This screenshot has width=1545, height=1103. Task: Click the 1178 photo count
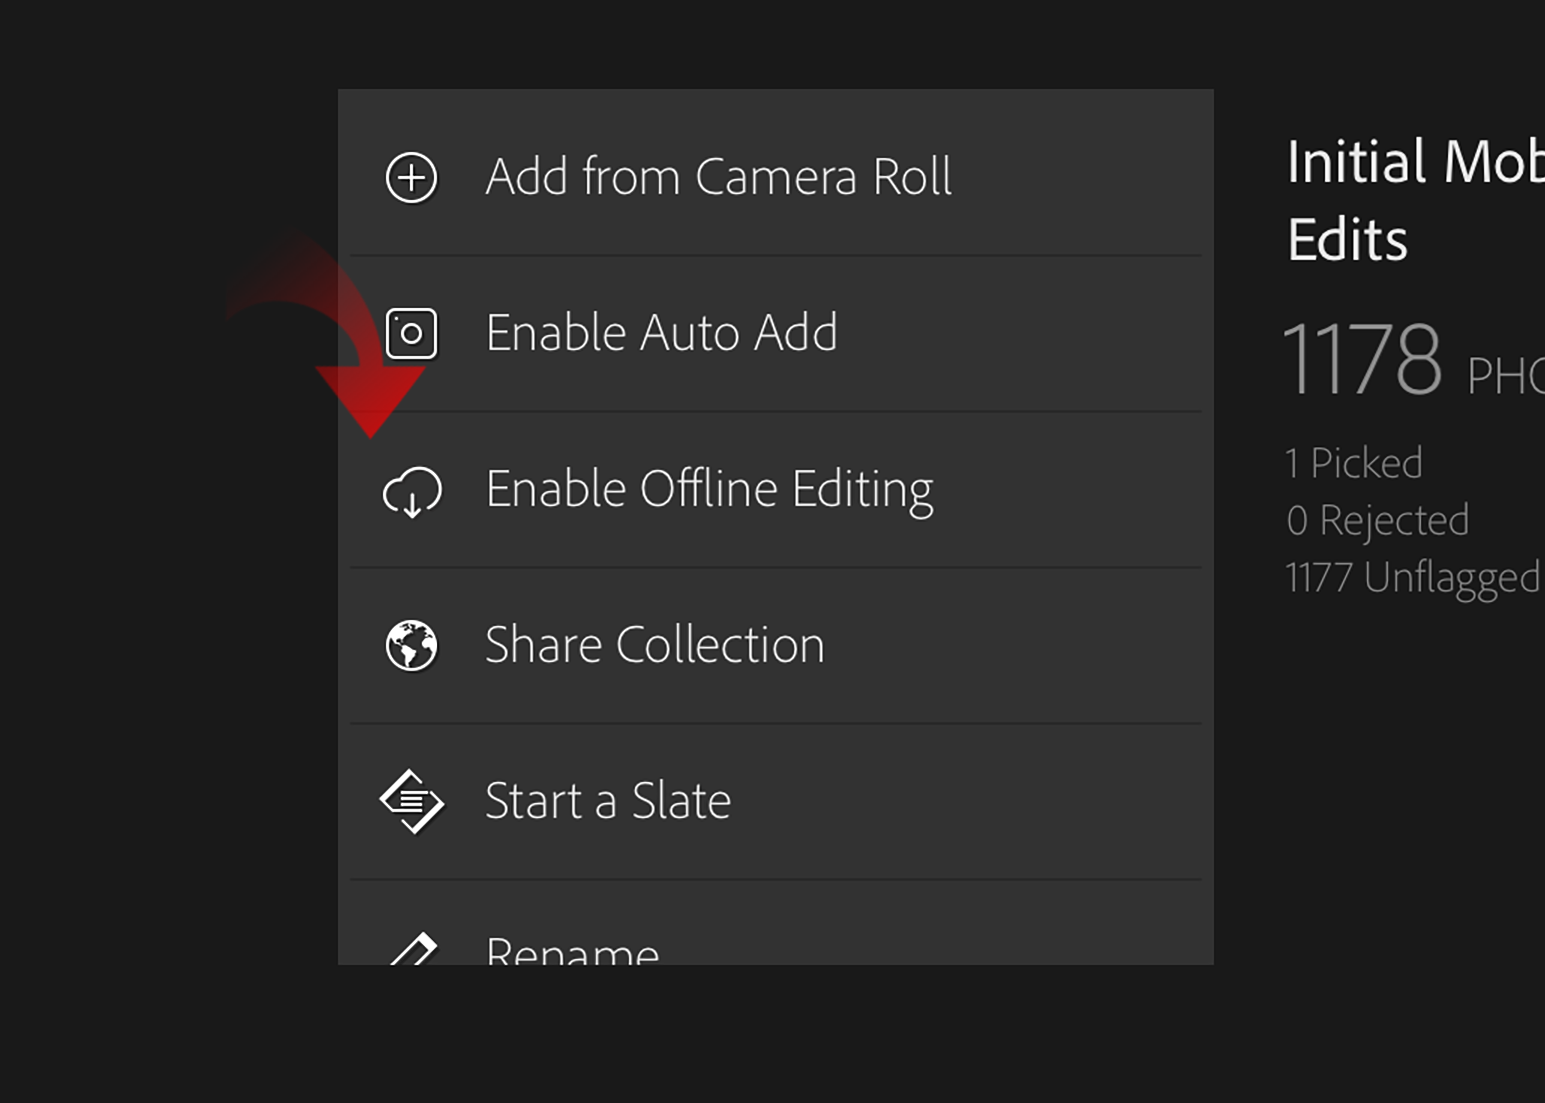click(x=1362, y=359)
